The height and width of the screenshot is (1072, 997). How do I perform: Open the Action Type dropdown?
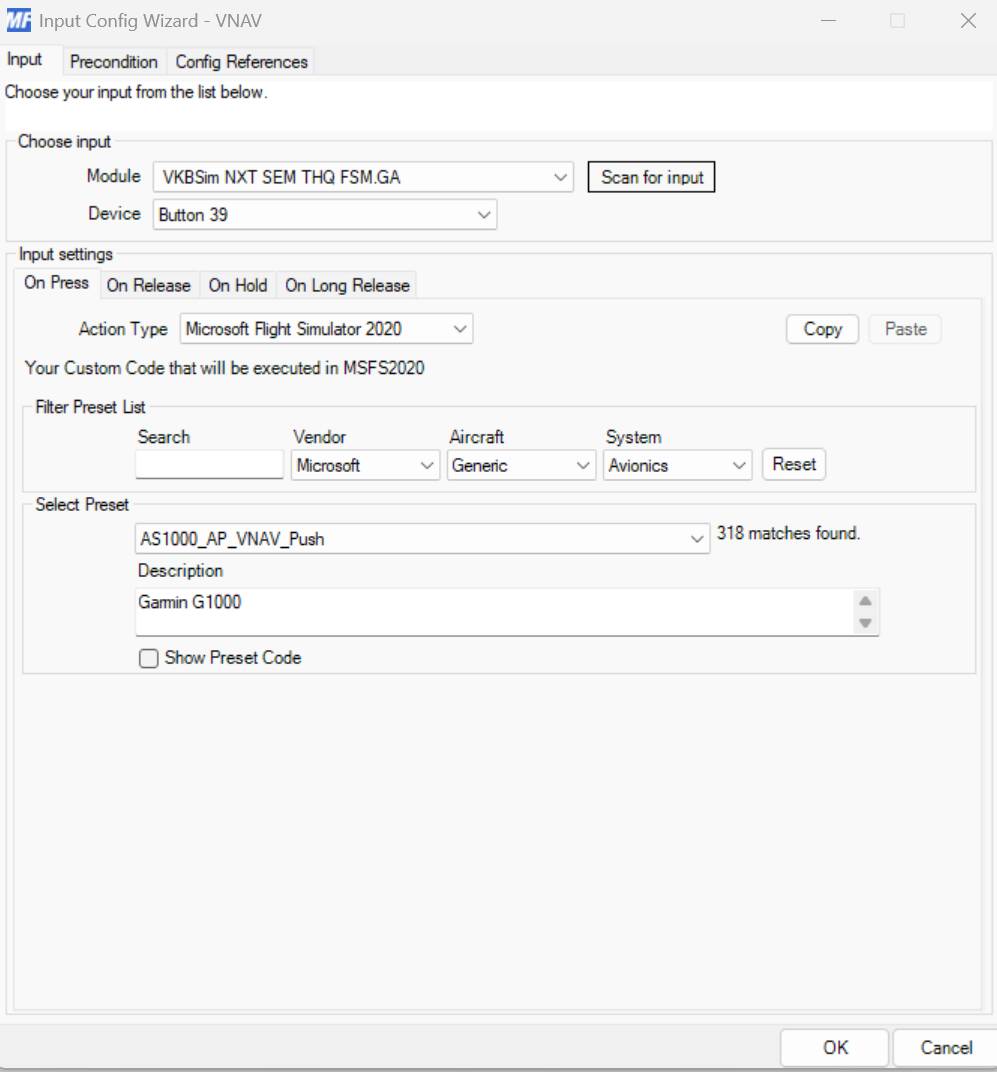pos(326,329)
